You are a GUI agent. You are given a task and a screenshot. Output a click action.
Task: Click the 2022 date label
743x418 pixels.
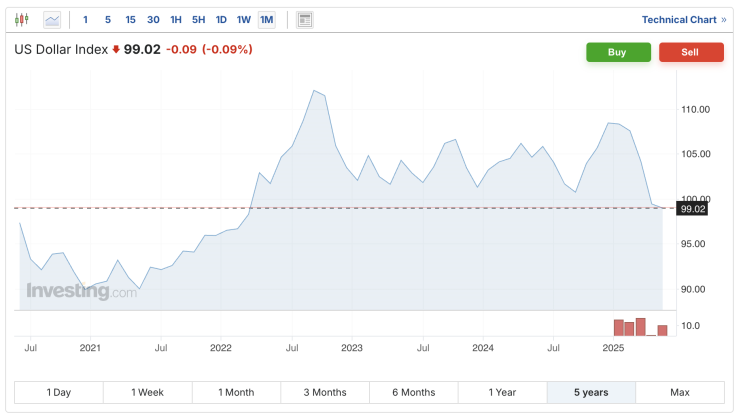coord(221,348)
